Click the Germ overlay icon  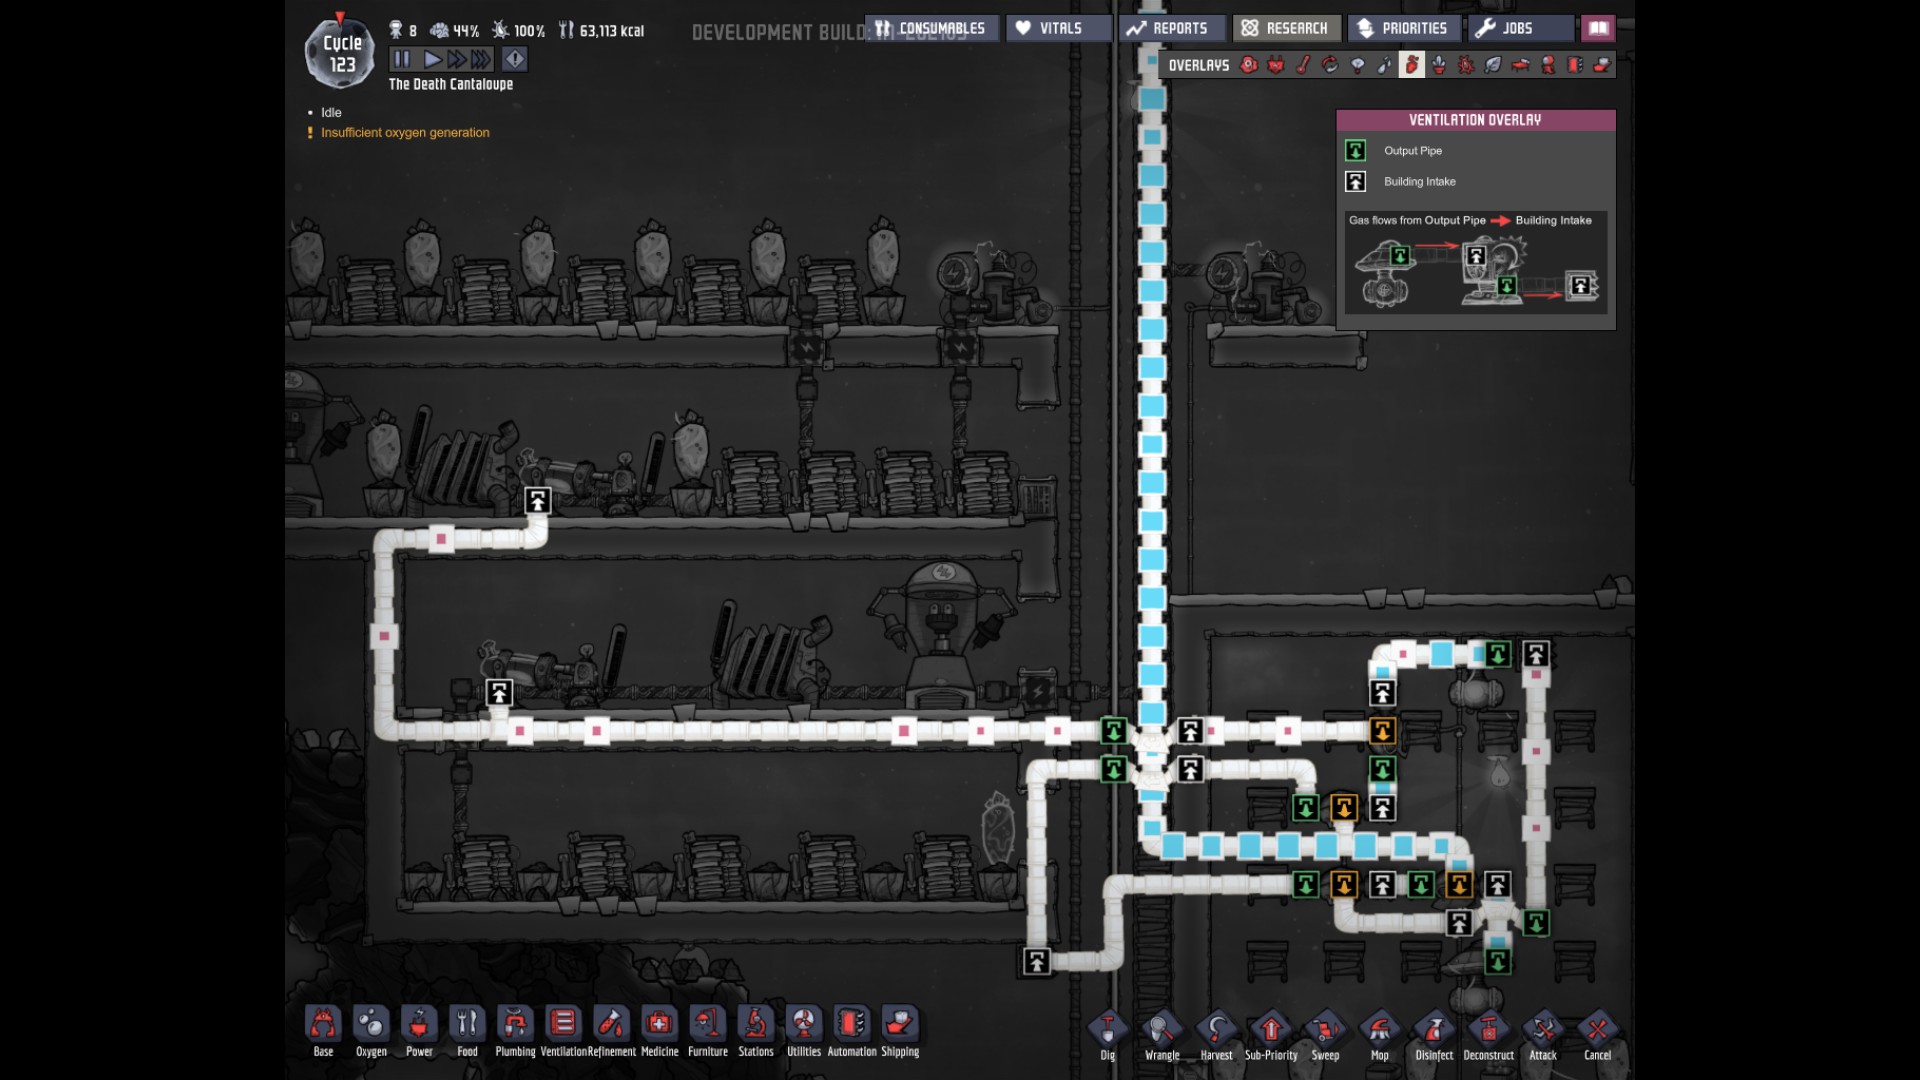[1466, 65]
